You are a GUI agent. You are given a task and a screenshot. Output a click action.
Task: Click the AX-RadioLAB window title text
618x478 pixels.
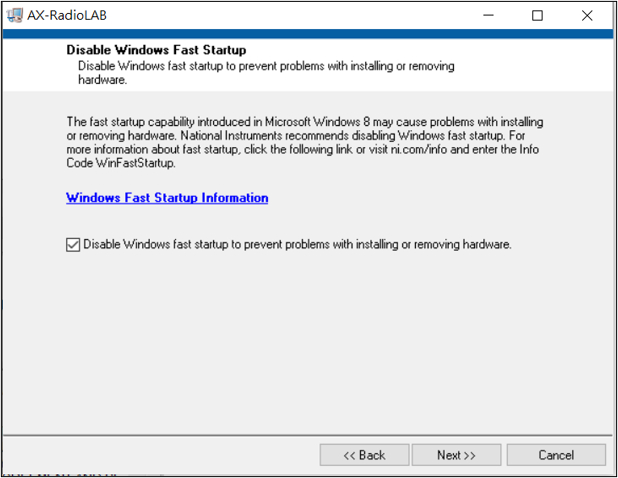[x=67, y=15]
